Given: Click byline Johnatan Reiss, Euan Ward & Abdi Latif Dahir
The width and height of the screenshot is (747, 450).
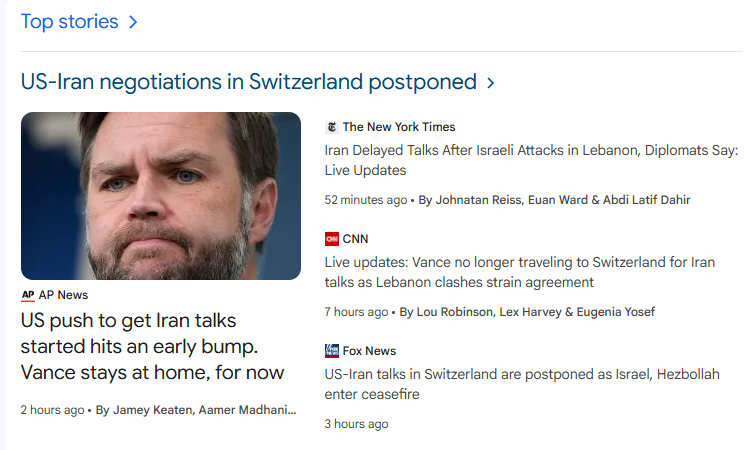Looking at the screenshot, I should pos(555,200).
